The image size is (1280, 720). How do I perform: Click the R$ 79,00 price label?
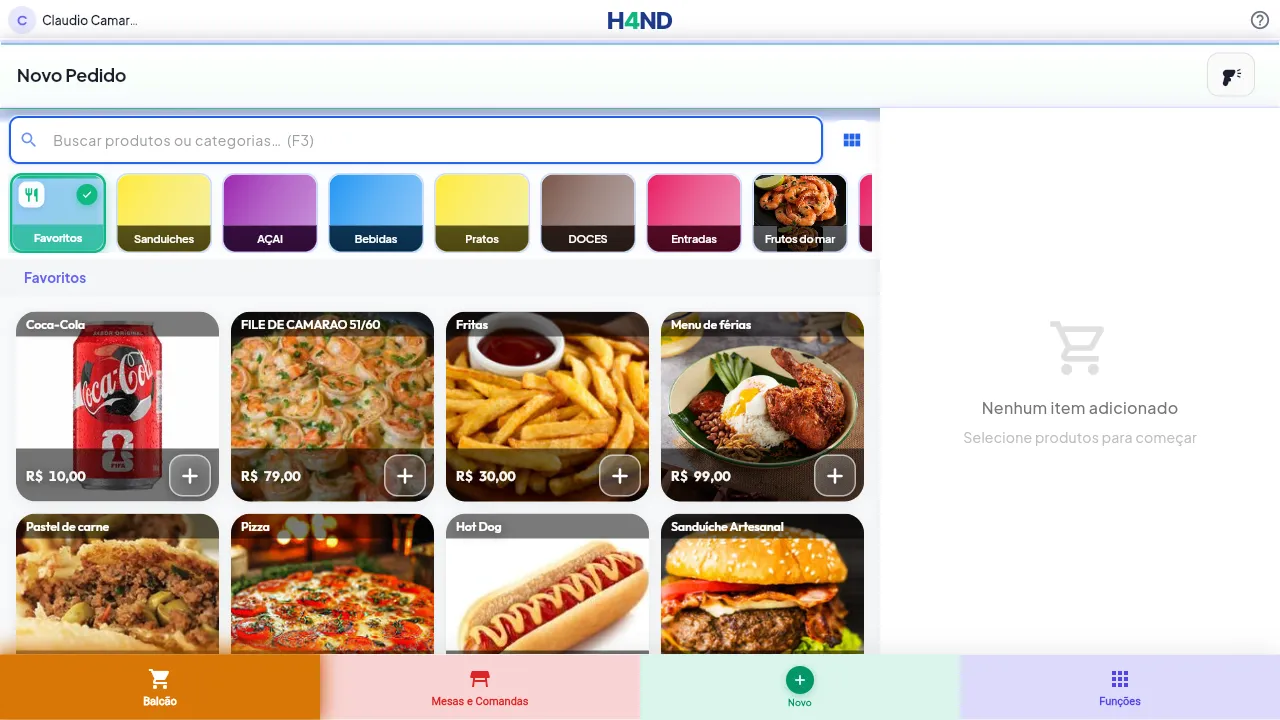pos(271,476)
